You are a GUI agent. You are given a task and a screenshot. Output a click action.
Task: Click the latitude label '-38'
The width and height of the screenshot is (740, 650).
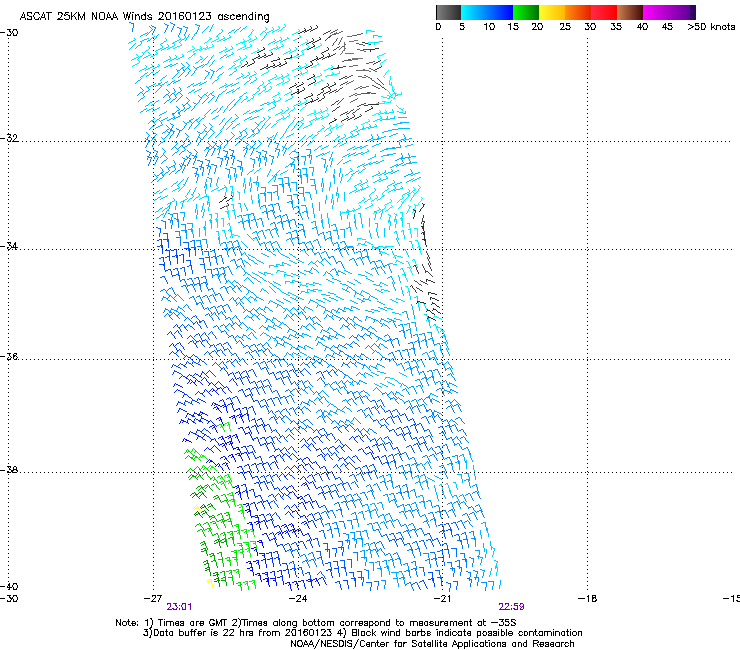pyautogui.click(x=9, y=470)
